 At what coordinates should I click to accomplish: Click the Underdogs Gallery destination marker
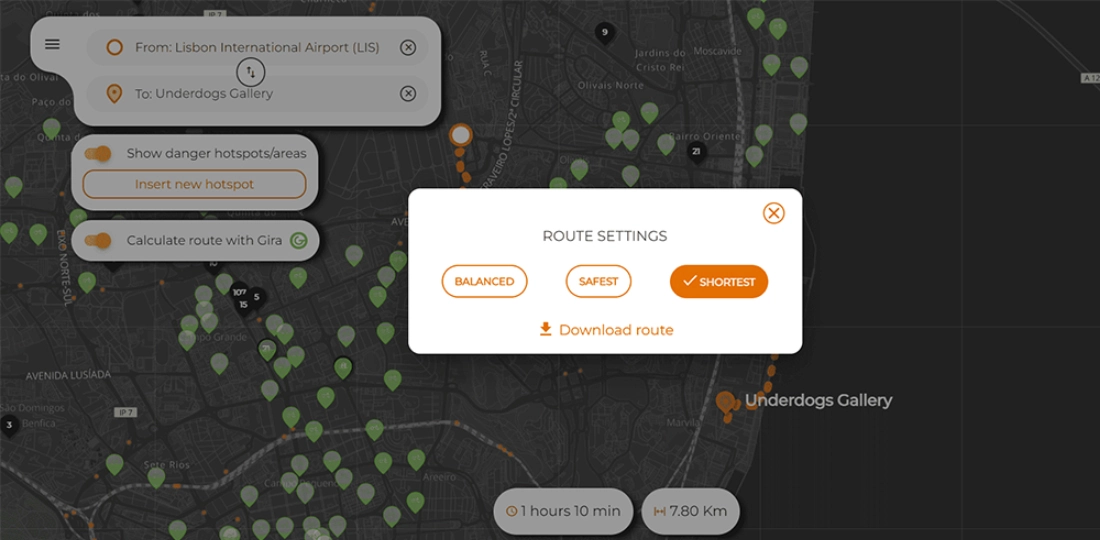click(x=725, y=402)
